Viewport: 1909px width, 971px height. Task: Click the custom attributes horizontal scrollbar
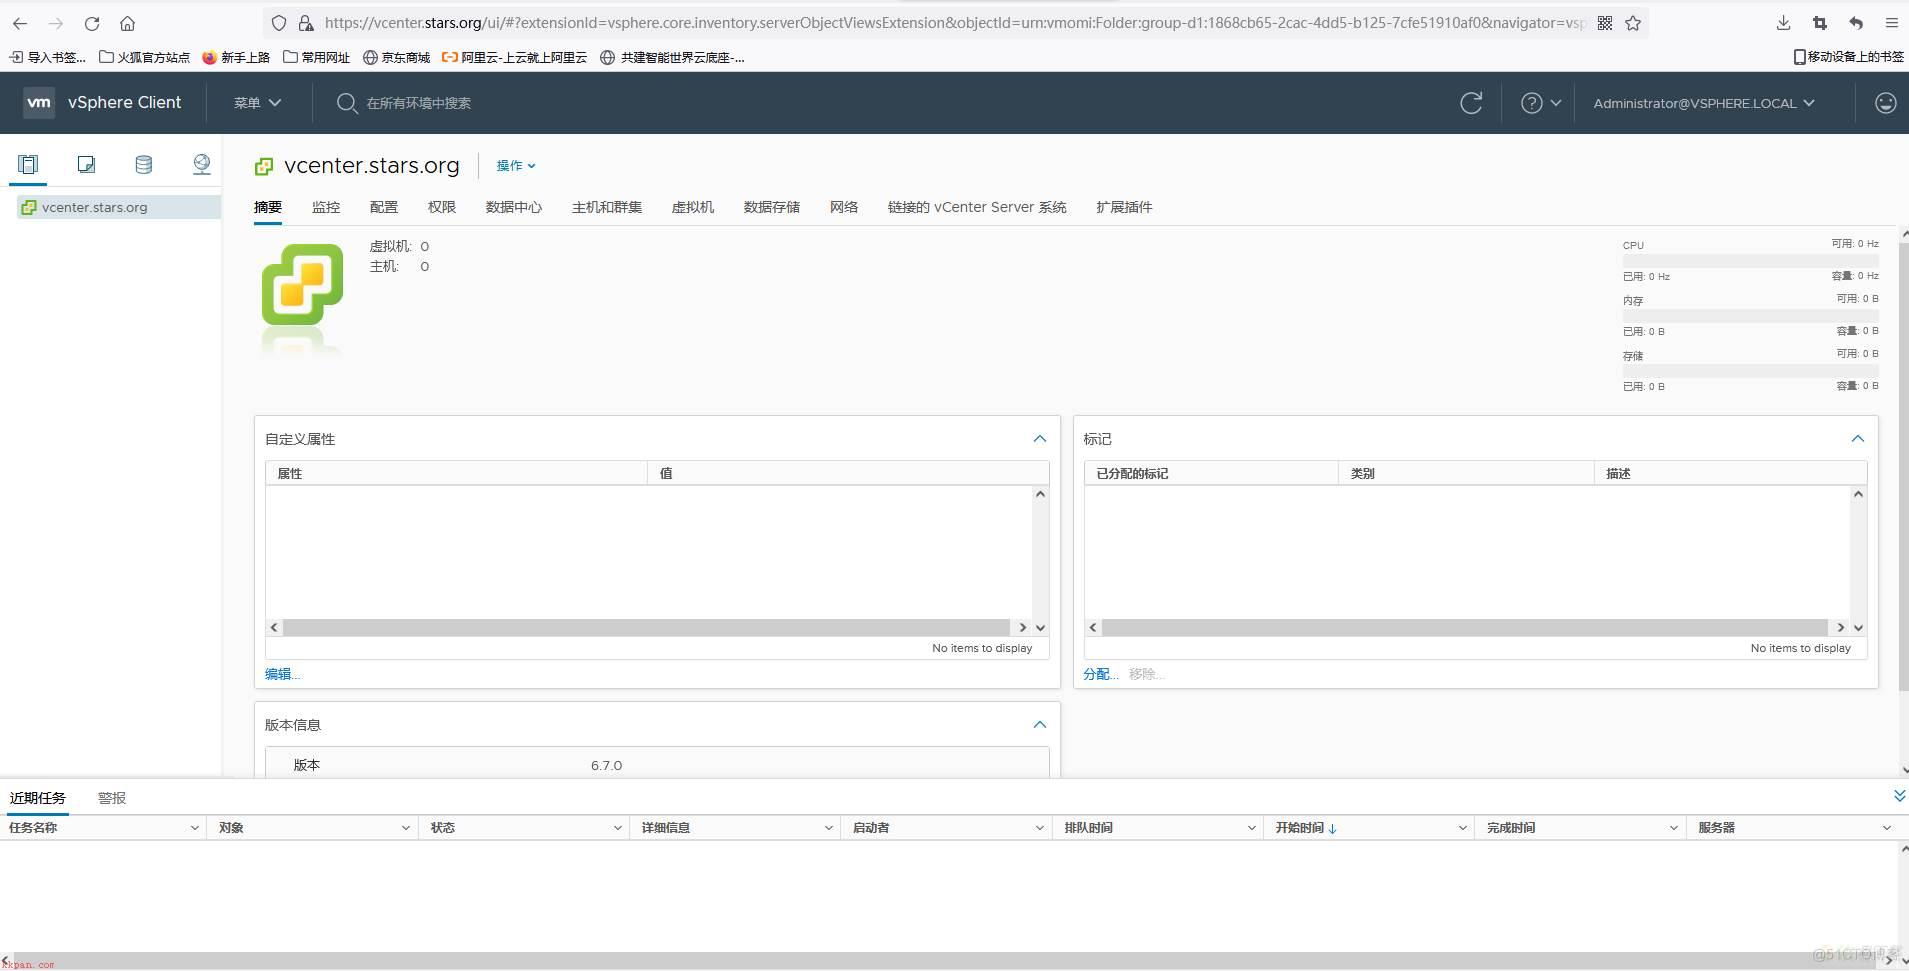[647, 627]
